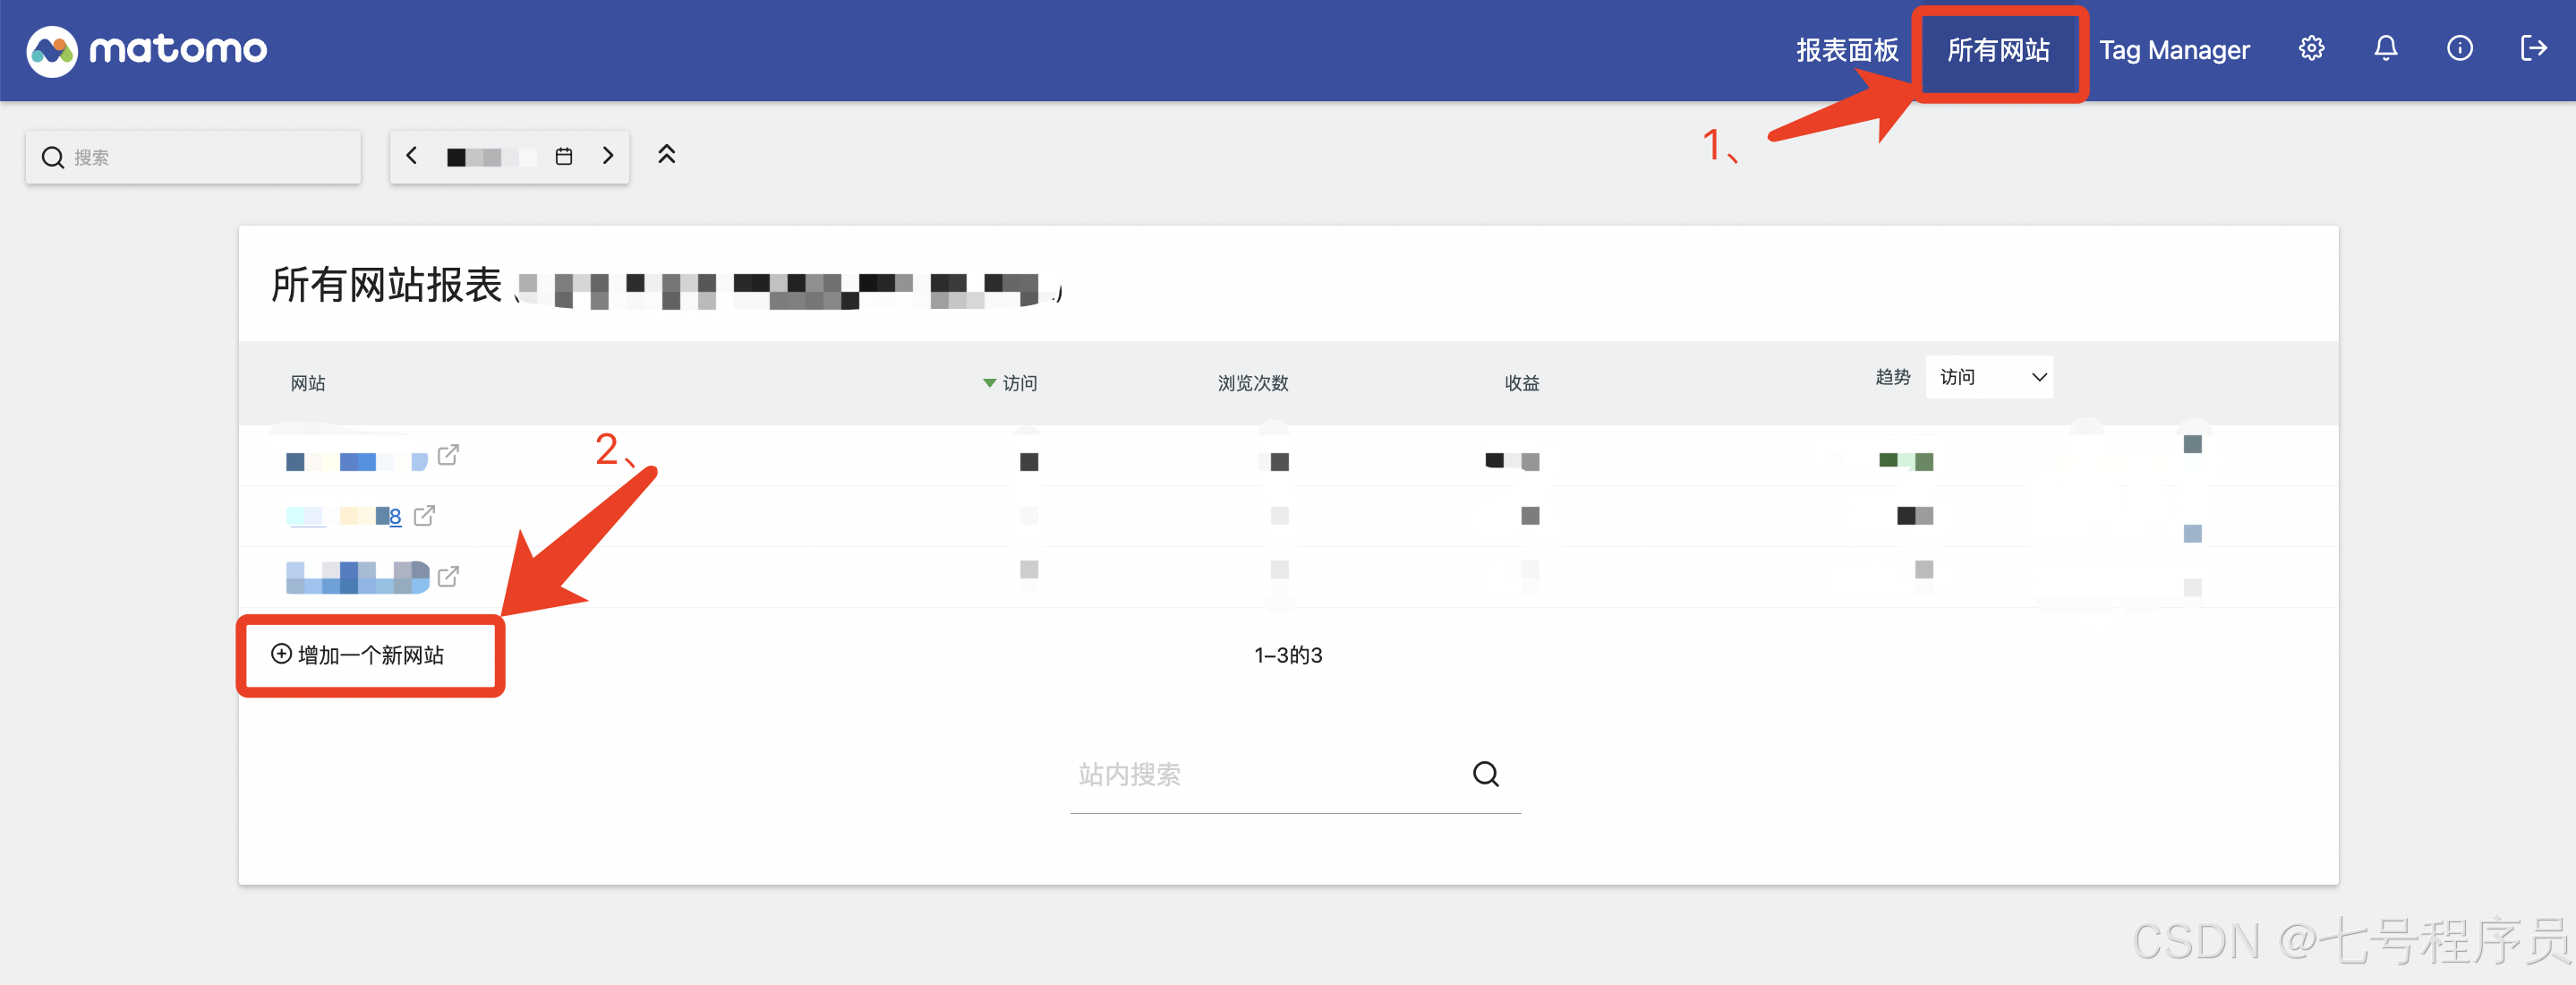Image resolution: width=2576 pixels, height=985 pixels.
Task: Open the date calendar icon
Action: coord(564,156)
